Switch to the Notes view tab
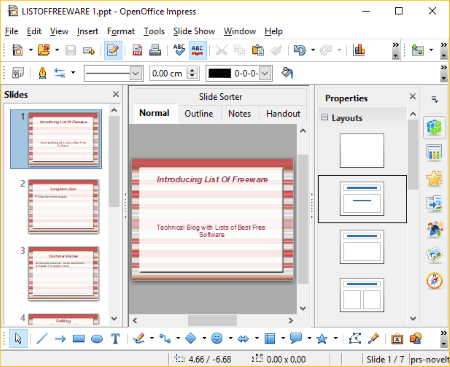The width and height of the screenshot is (450, 367). tap(239, 114)
